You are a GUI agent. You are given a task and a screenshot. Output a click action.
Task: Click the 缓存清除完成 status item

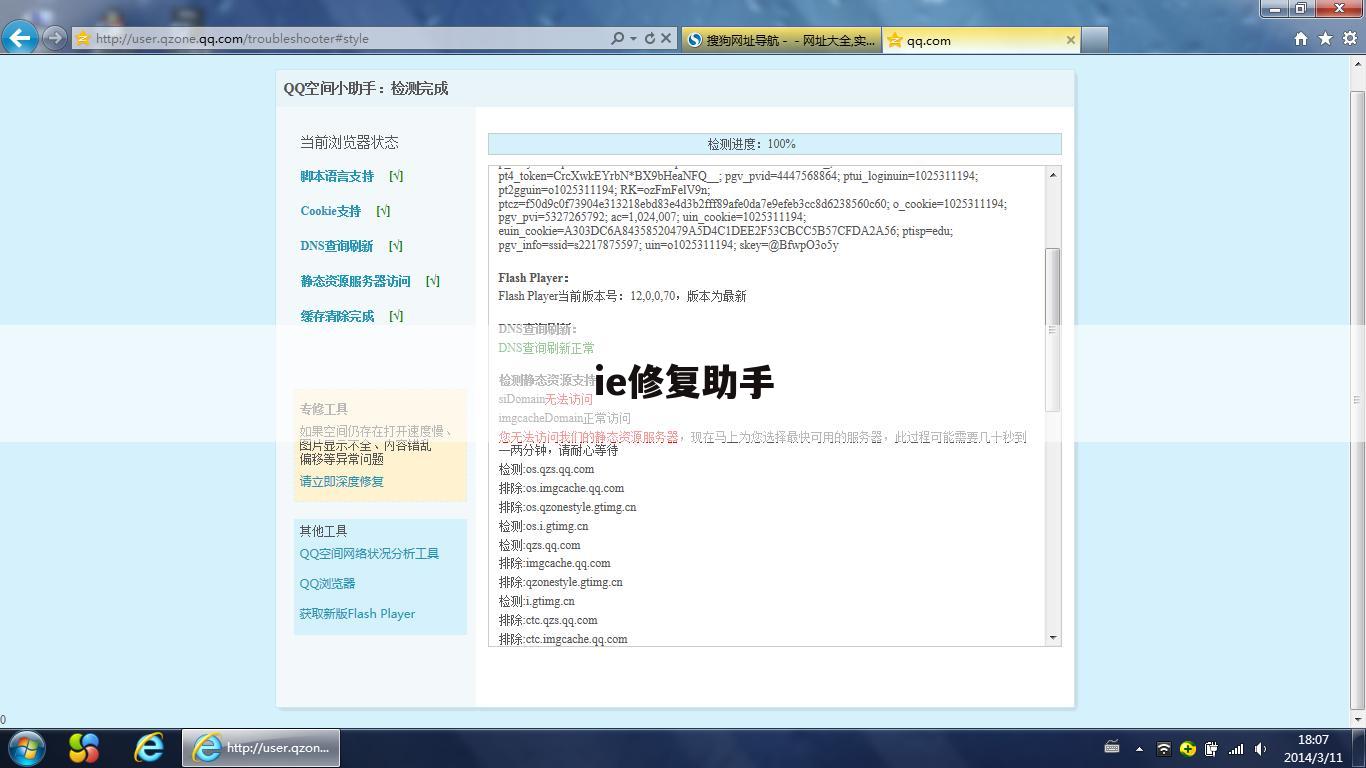(337, 316)
